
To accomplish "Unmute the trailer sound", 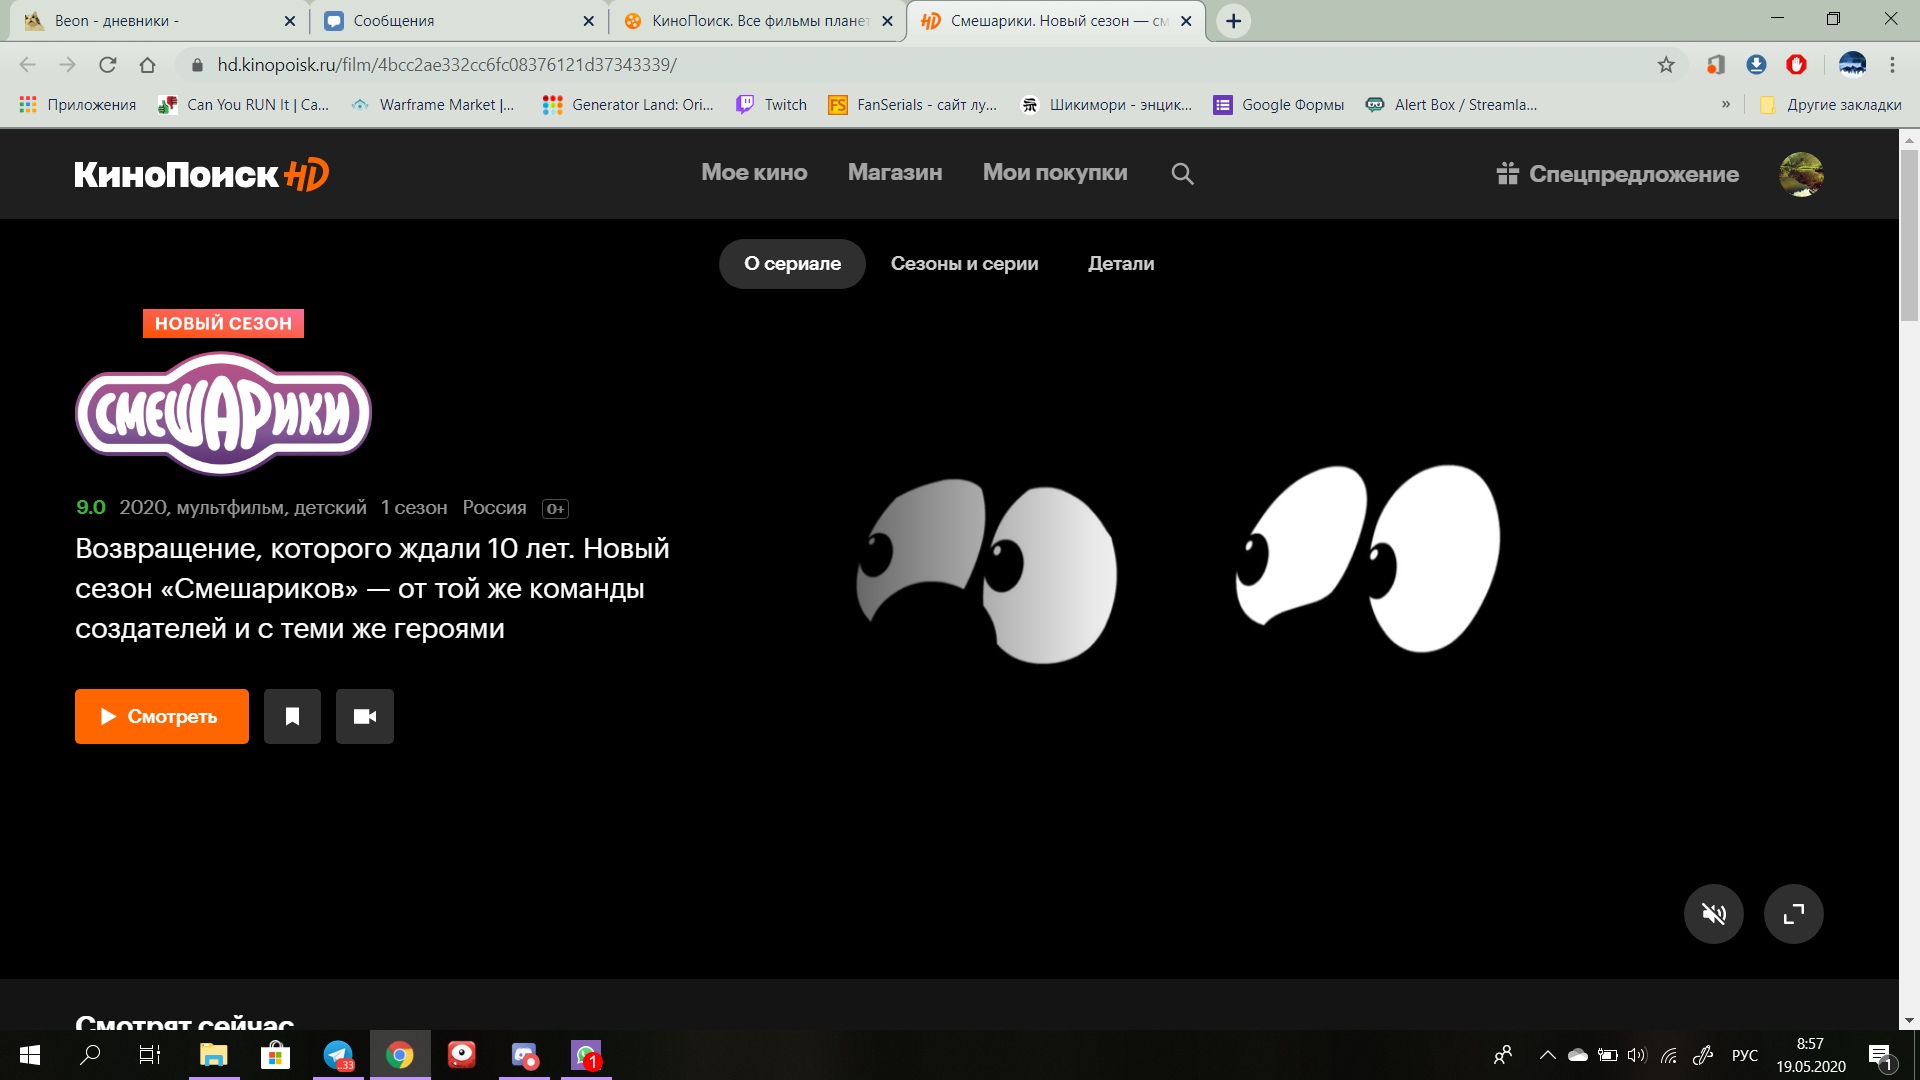I will (1713, 914).
